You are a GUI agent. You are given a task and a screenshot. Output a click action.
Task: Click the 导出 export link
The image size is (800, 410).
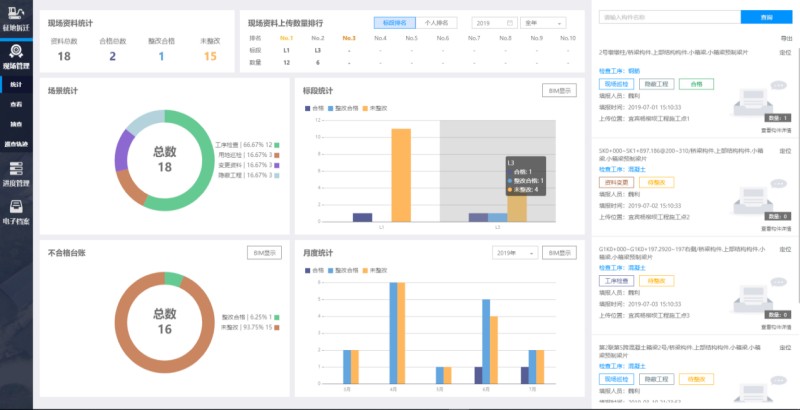point(785,37)
